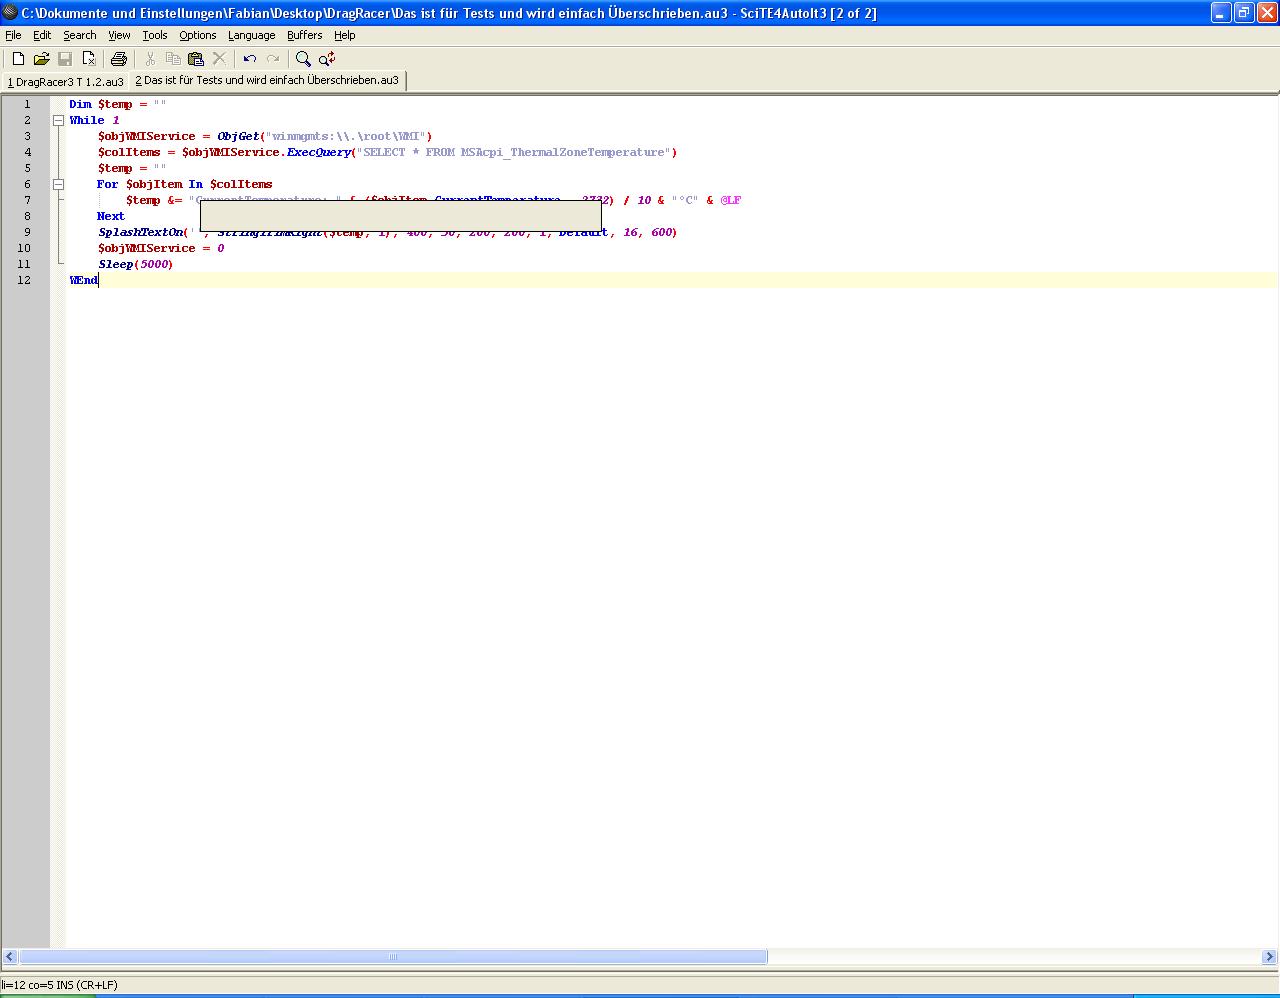Viewport: 1280px width, 998px height.
Task: Collapse the While loop fold marker
Action: coord(58,120)
